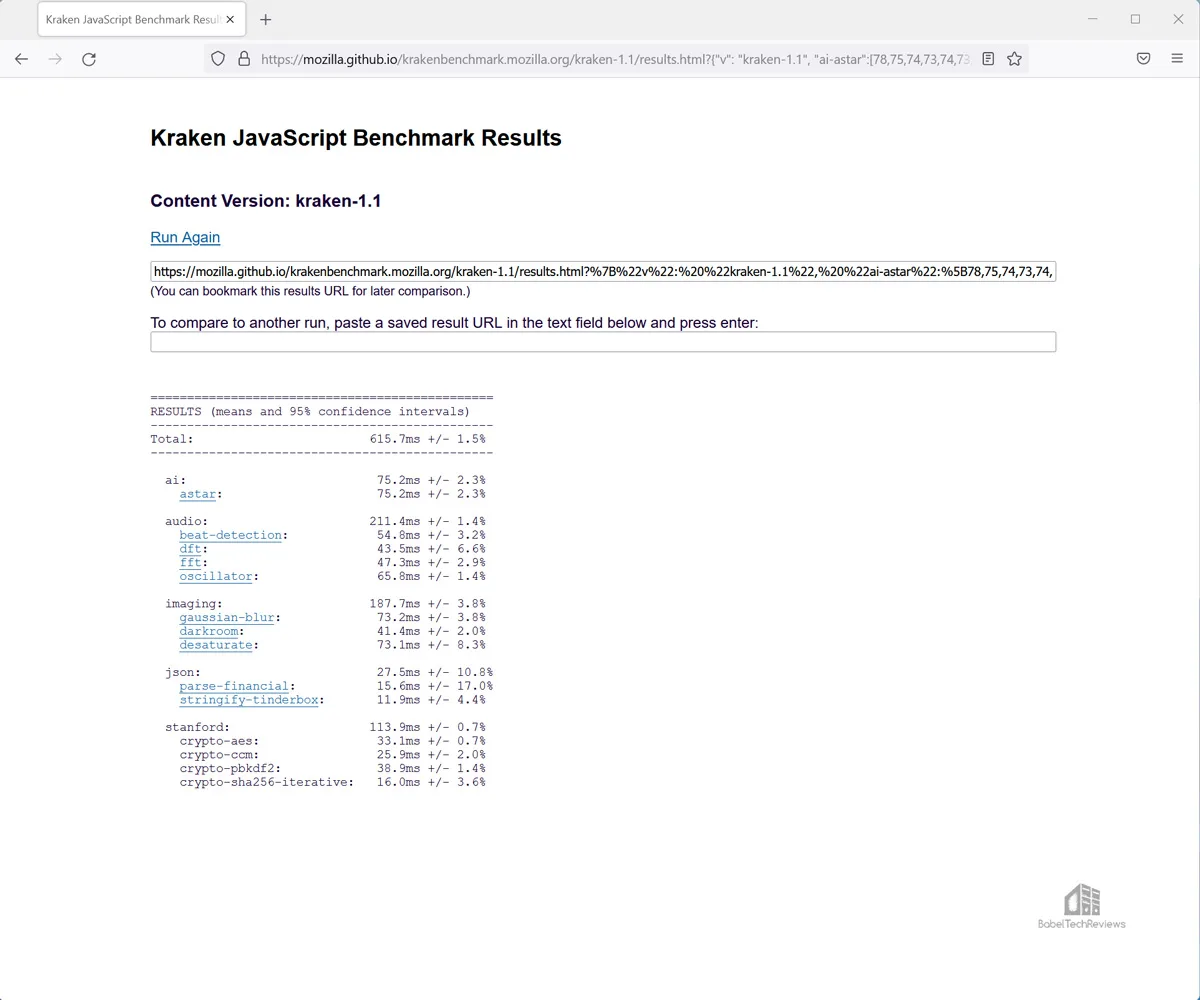Focus the empty comparison URL field

tap(603, 342)
